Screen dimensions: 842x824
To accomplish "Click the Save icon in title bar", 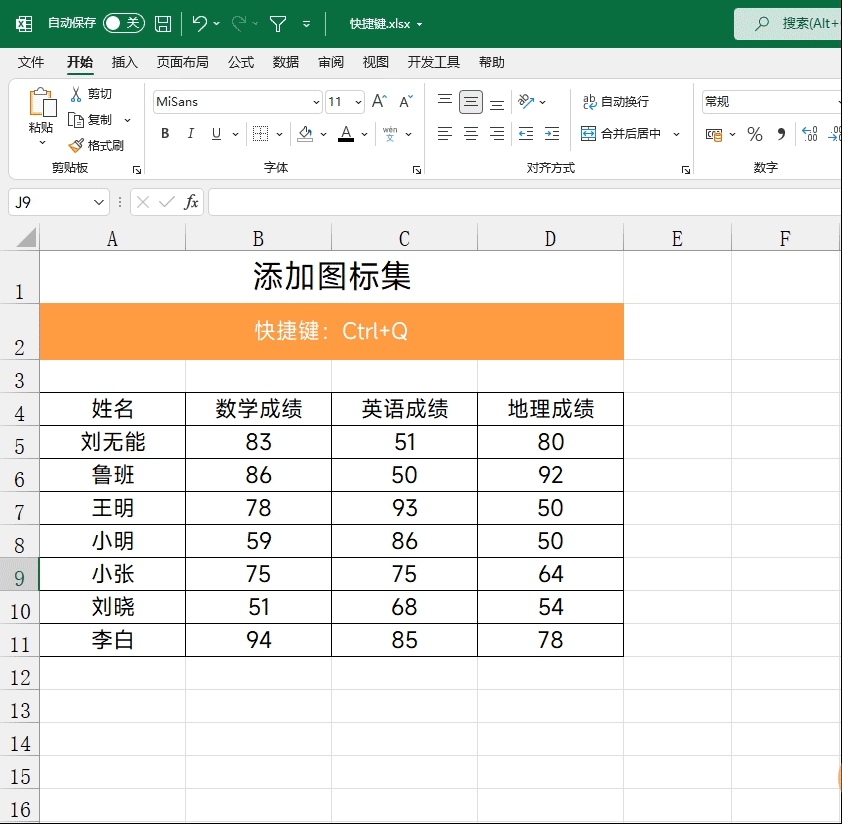I will tap(163, 24).
